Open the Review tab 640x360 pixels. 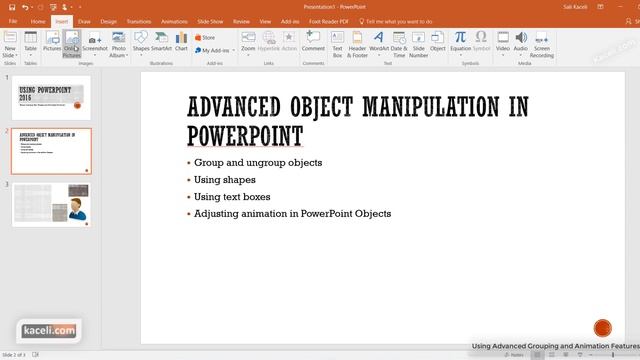tap(241, 21)
